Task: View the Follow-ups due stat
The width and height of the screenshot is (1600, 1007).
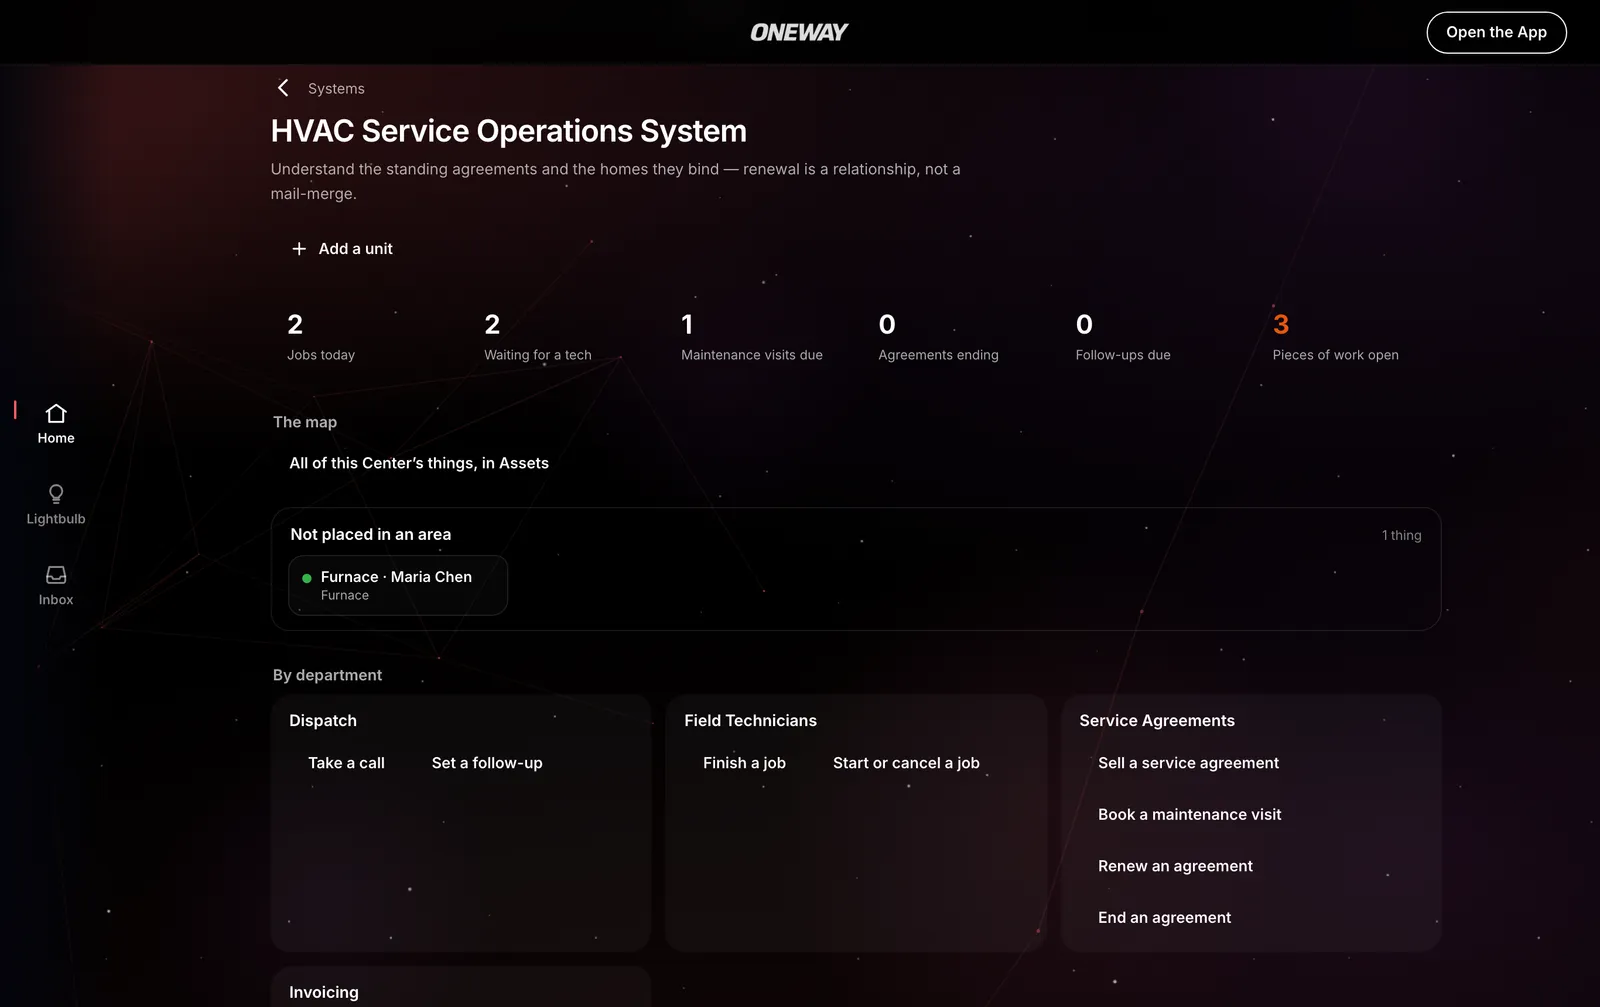Action: click(x=1123, y=337)
